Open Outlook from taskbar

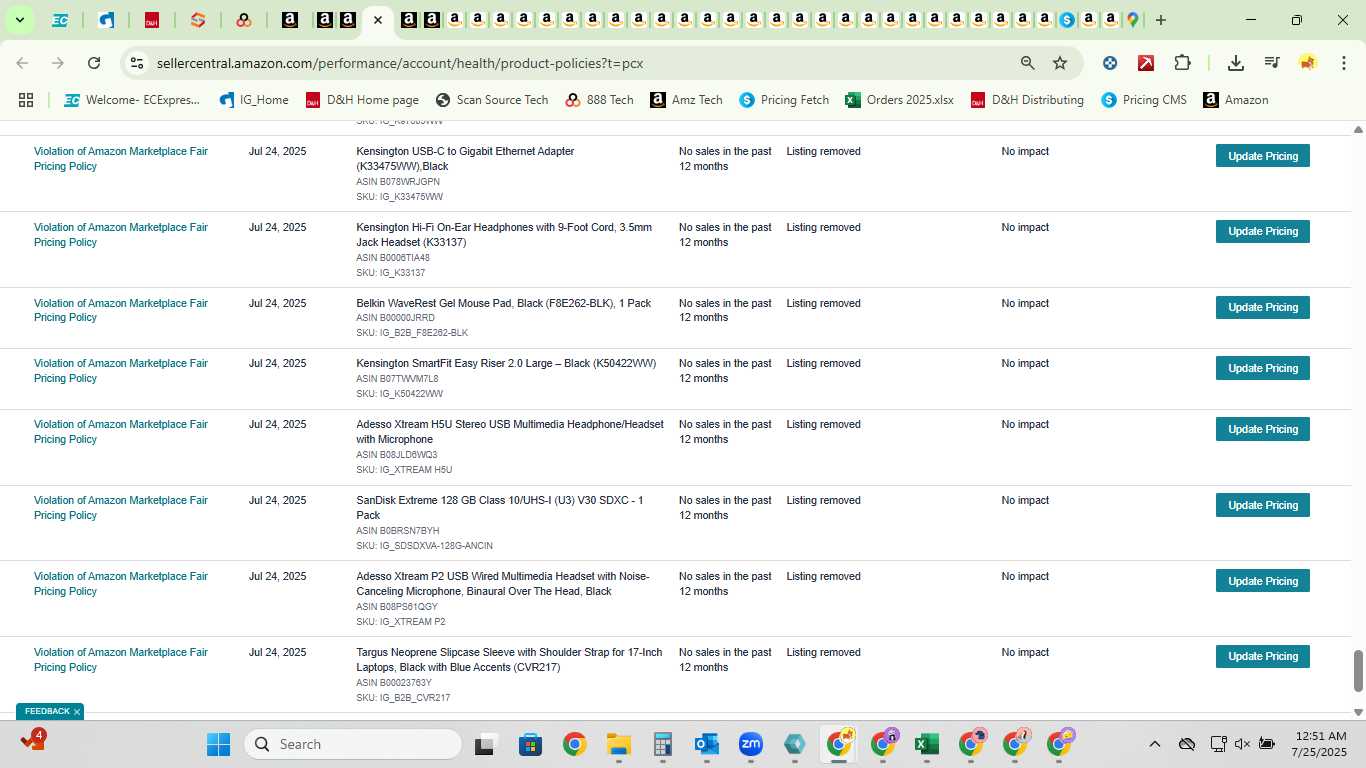(706, 744)
